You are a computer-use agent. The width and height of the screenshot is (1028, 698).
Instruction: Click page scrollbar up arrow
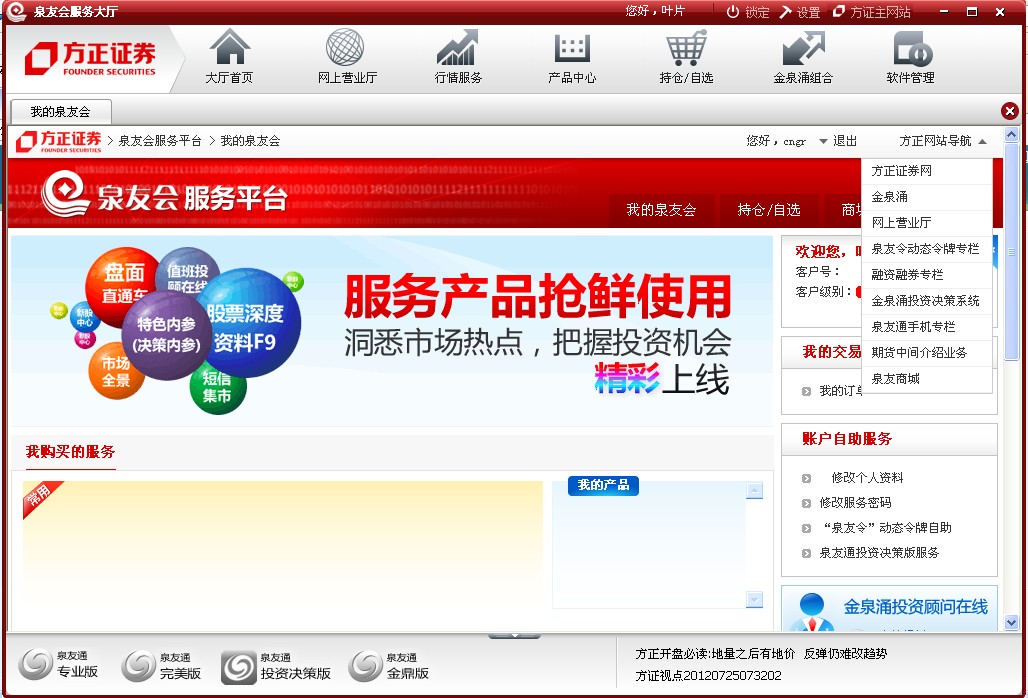[x=1012, y=135]
